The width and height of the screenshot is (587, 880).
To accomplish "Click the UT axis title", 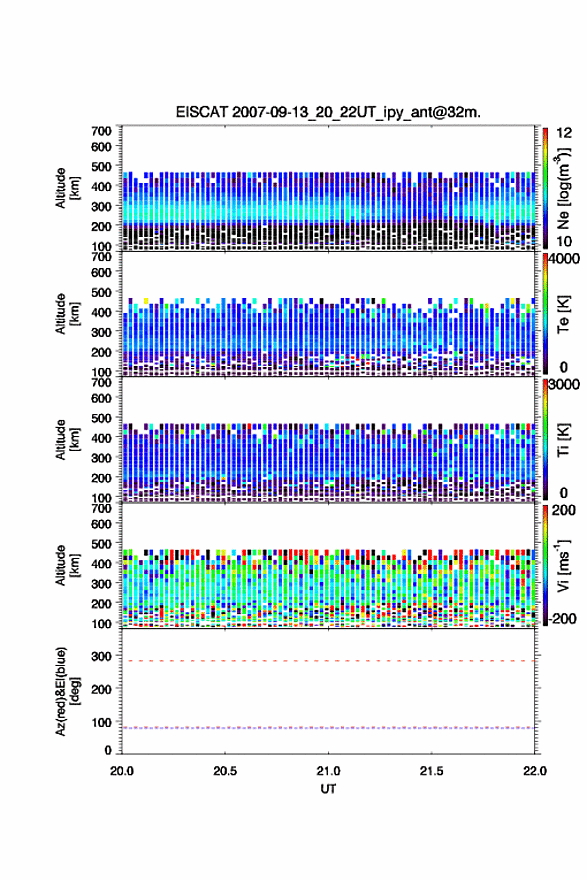I will point(328,789).
